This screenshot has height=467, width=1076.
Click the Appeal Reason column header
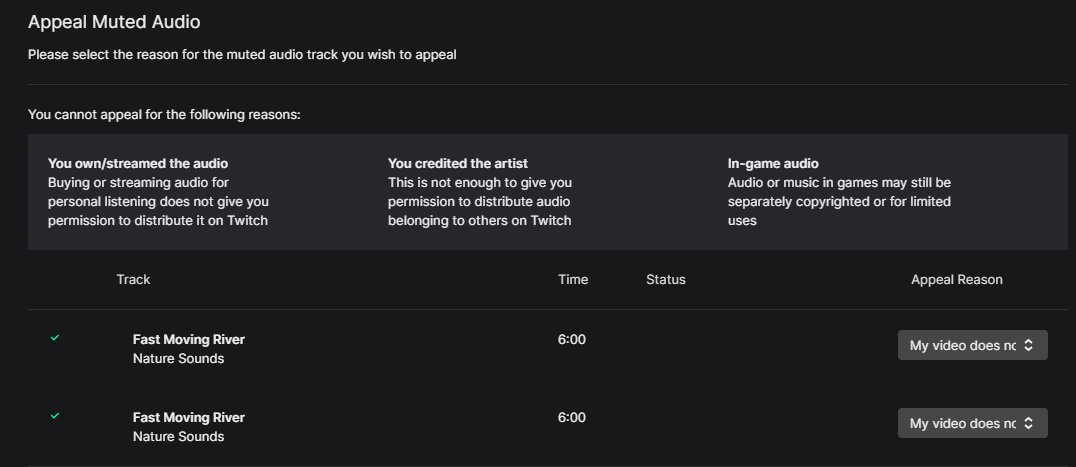pos(956,279)
